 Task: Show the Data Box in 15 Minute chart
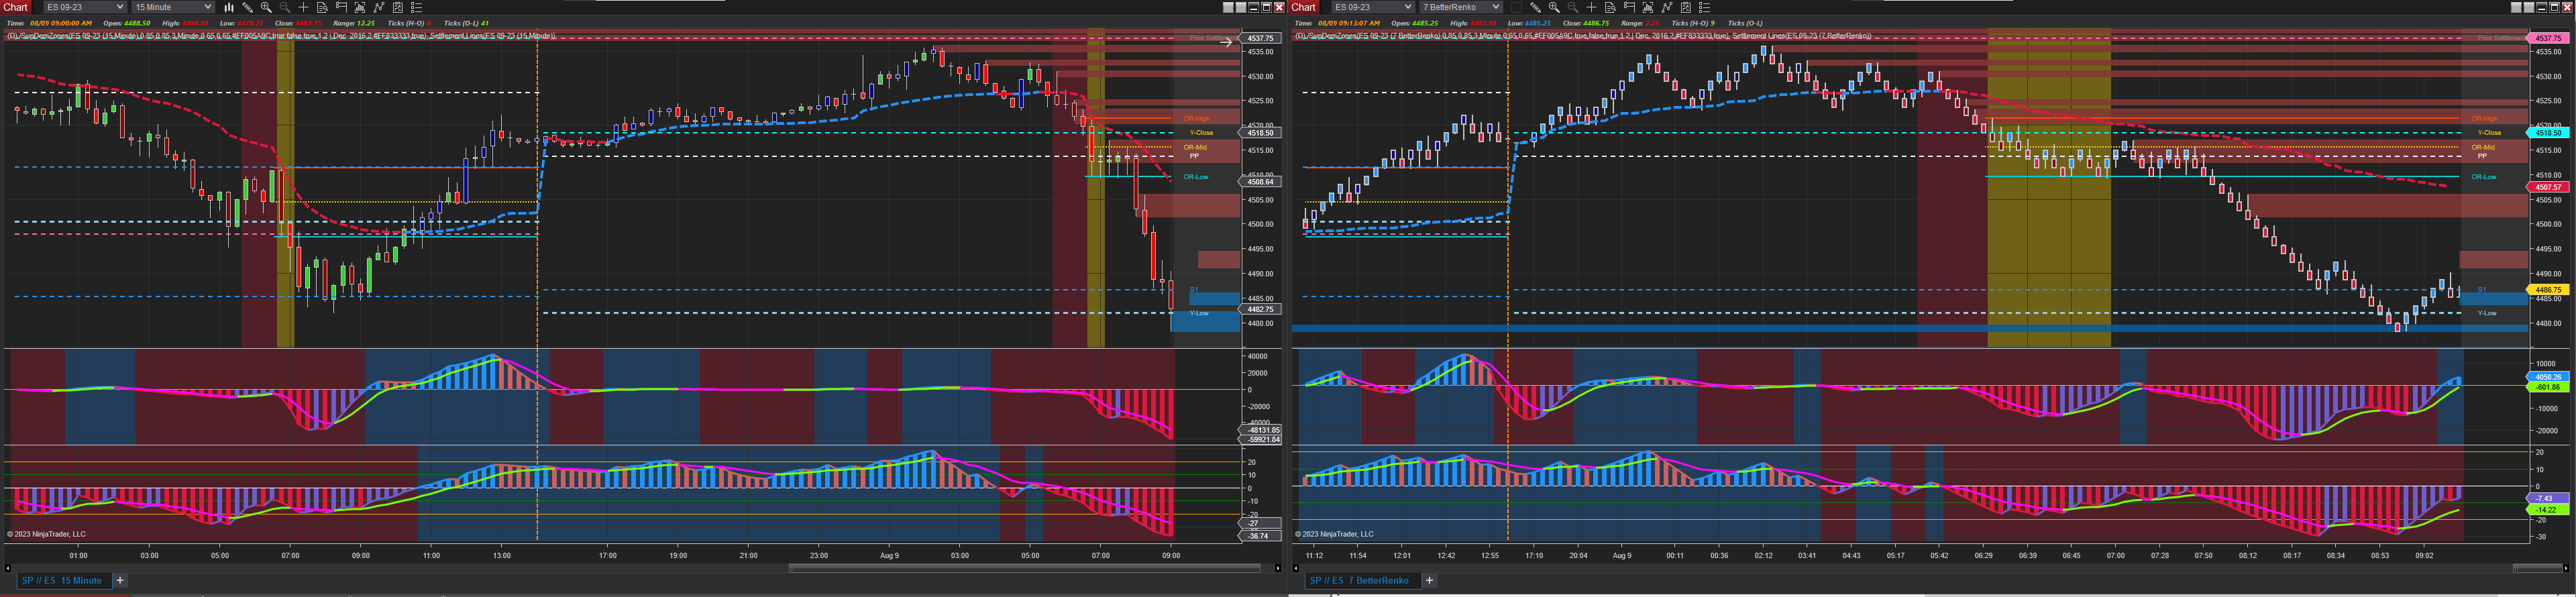pos(322,7)
